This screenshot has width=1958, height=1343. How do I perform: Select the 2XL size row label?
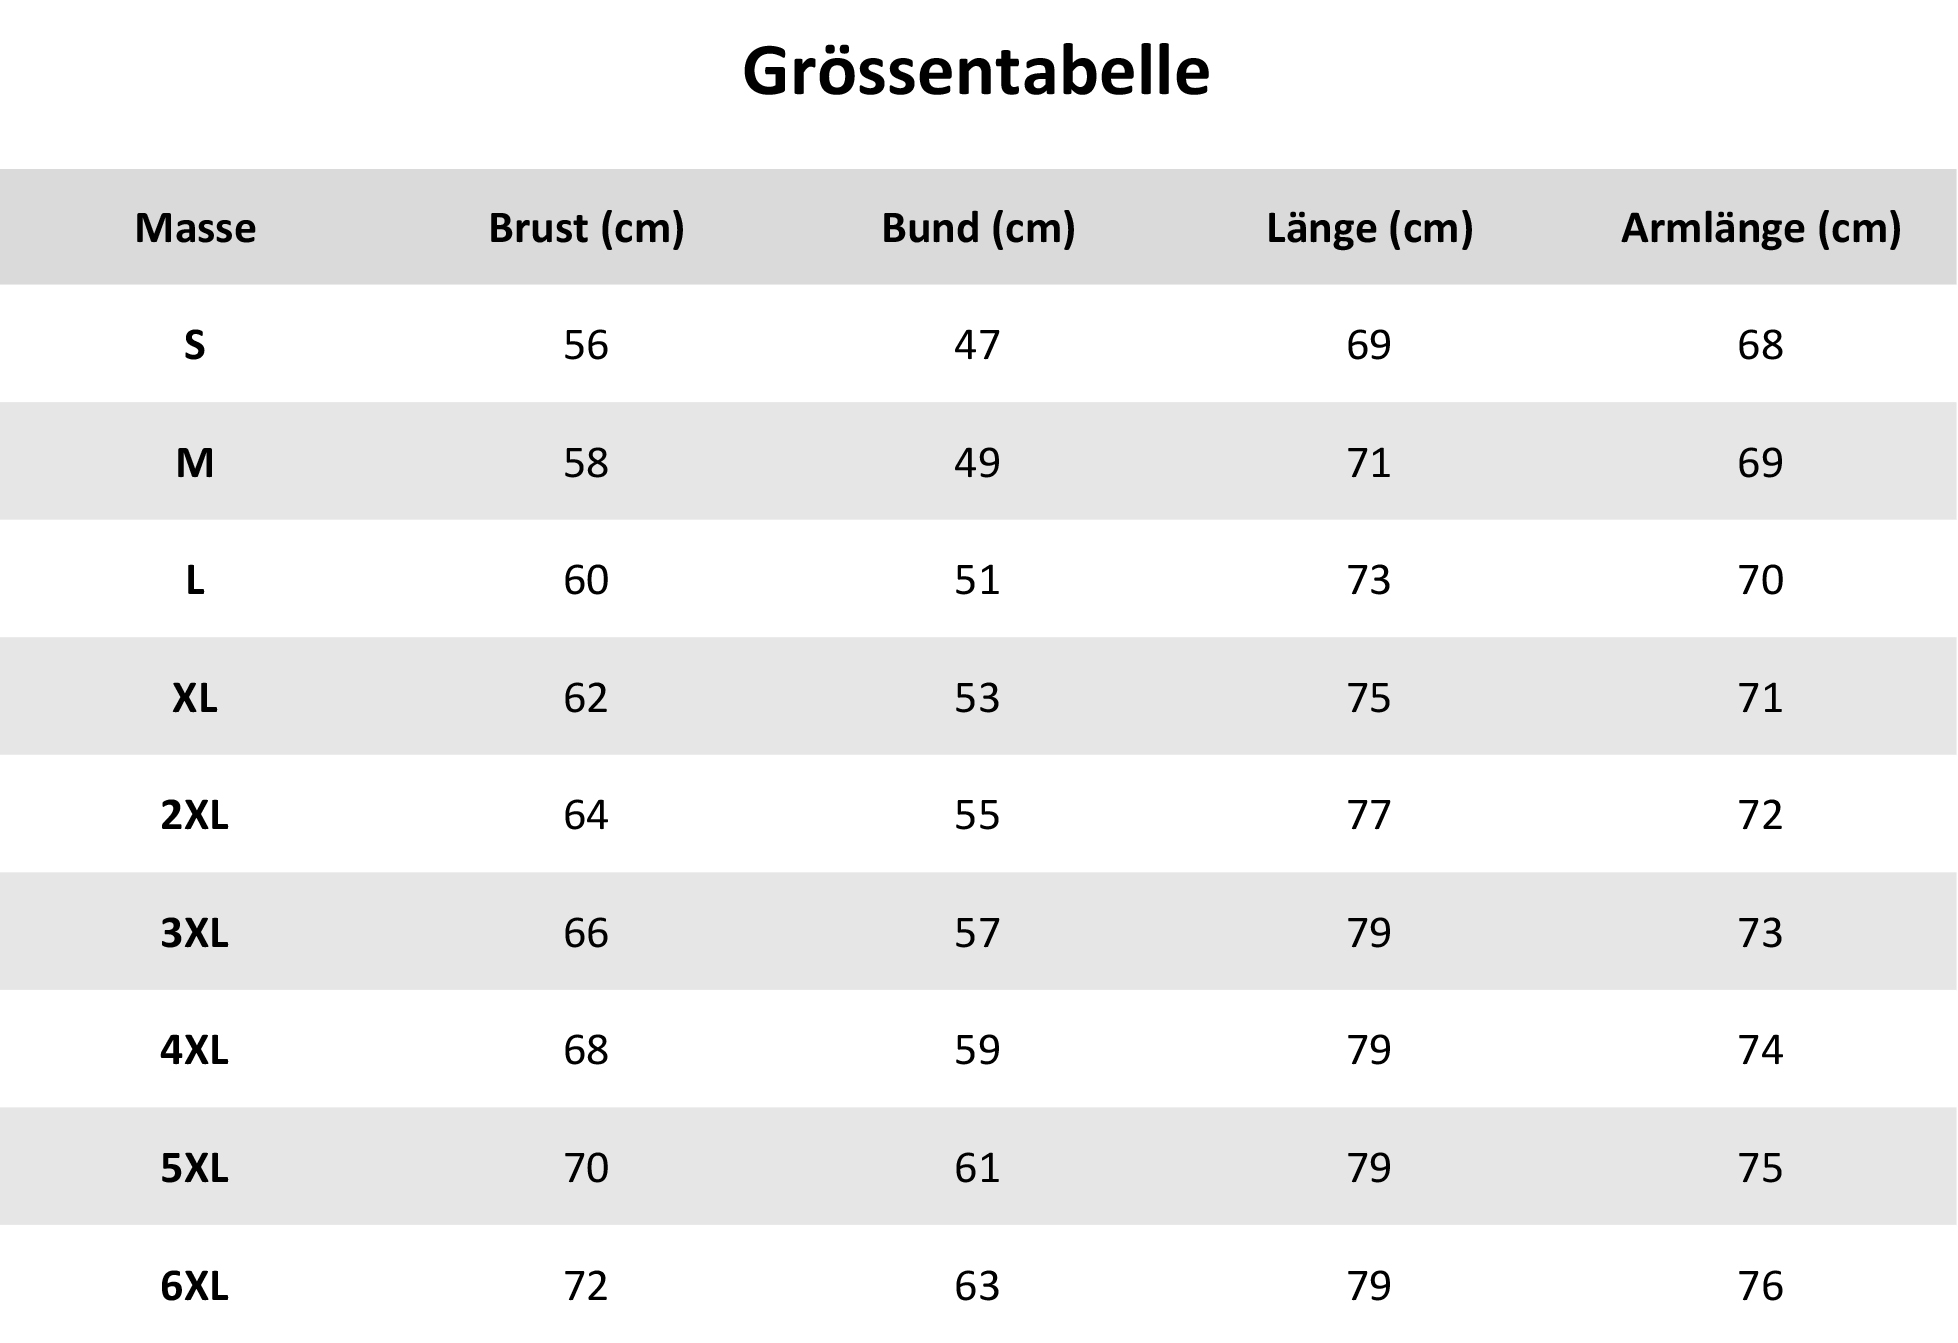(195, 815)
